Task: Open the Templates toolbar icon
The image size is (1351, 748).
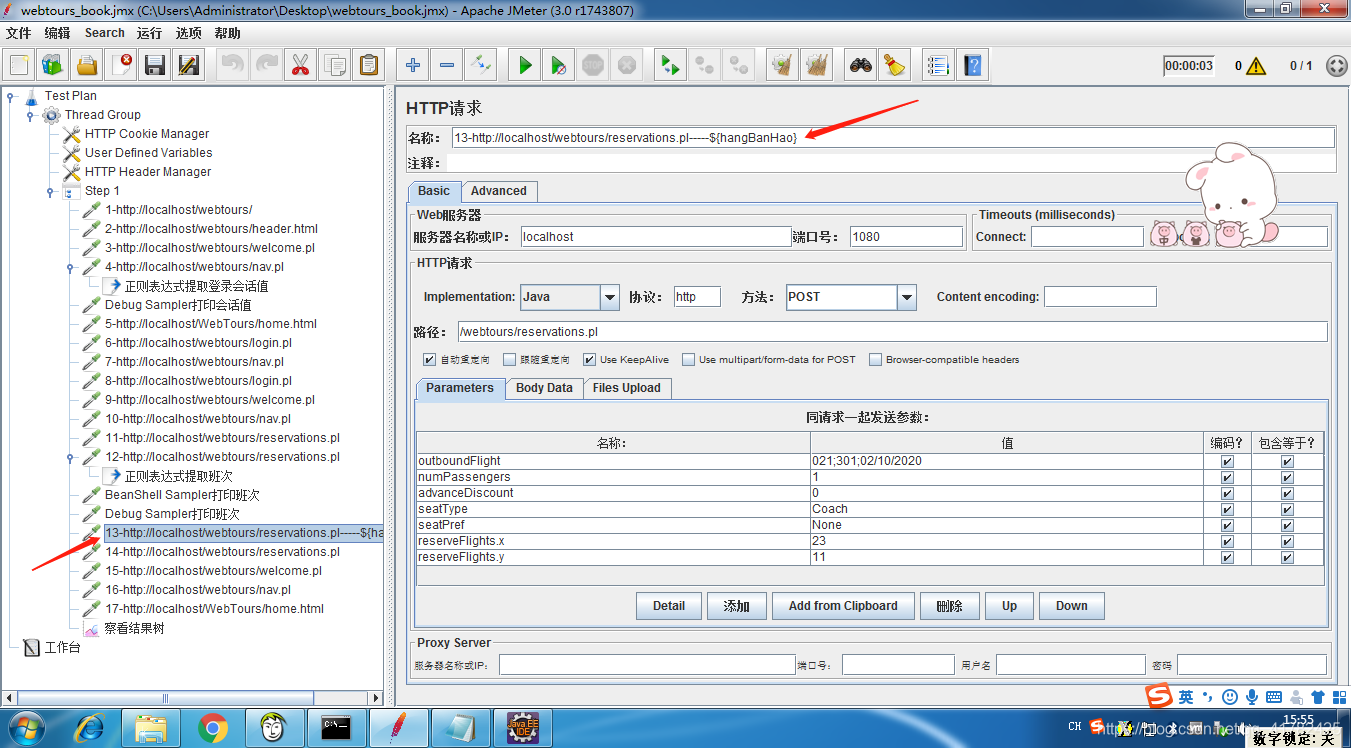Action: pyautogui.click(x=53, y=65)
